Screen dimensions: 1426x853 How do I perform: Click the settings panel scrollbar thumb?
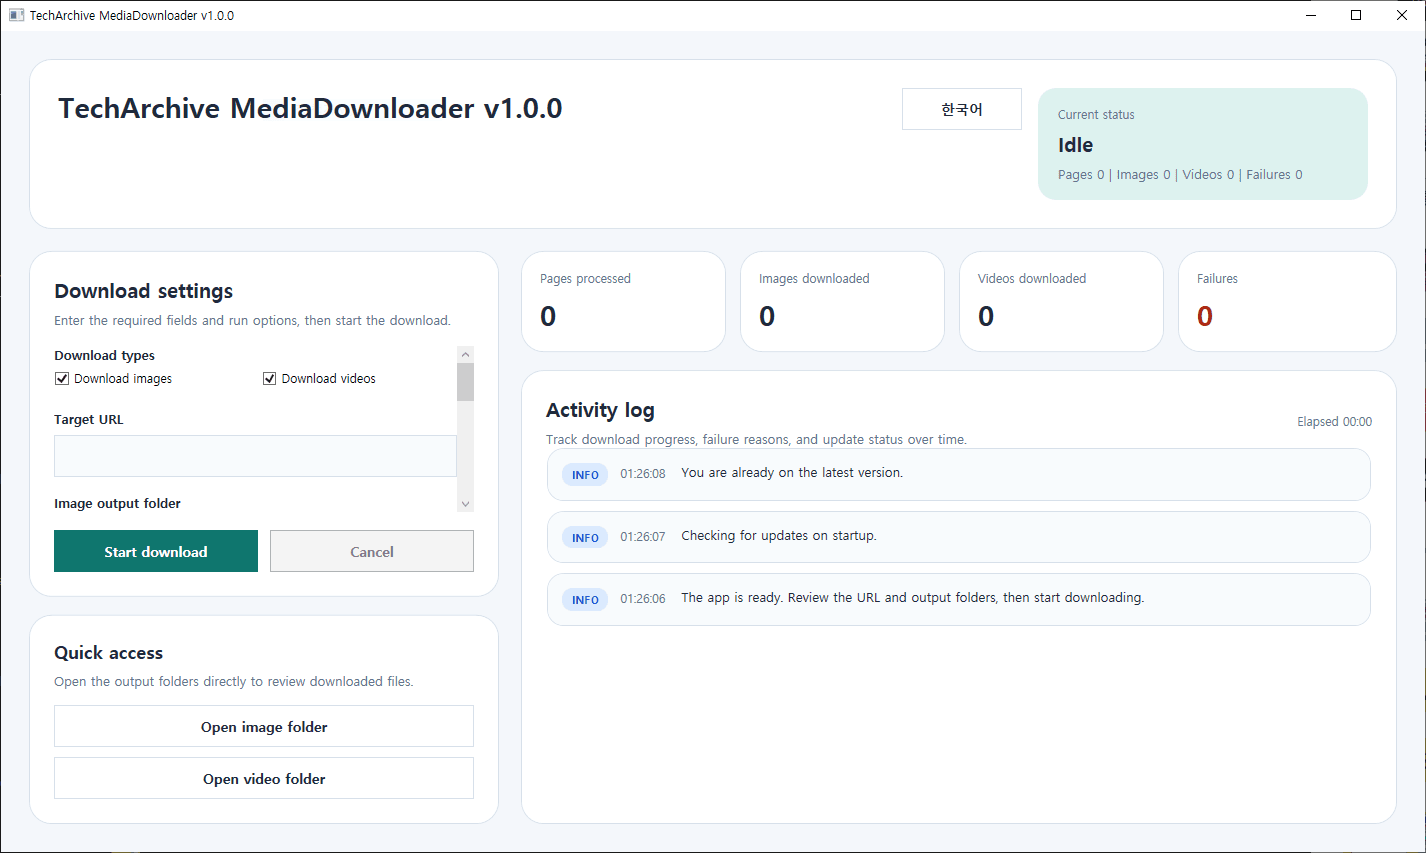465,382
